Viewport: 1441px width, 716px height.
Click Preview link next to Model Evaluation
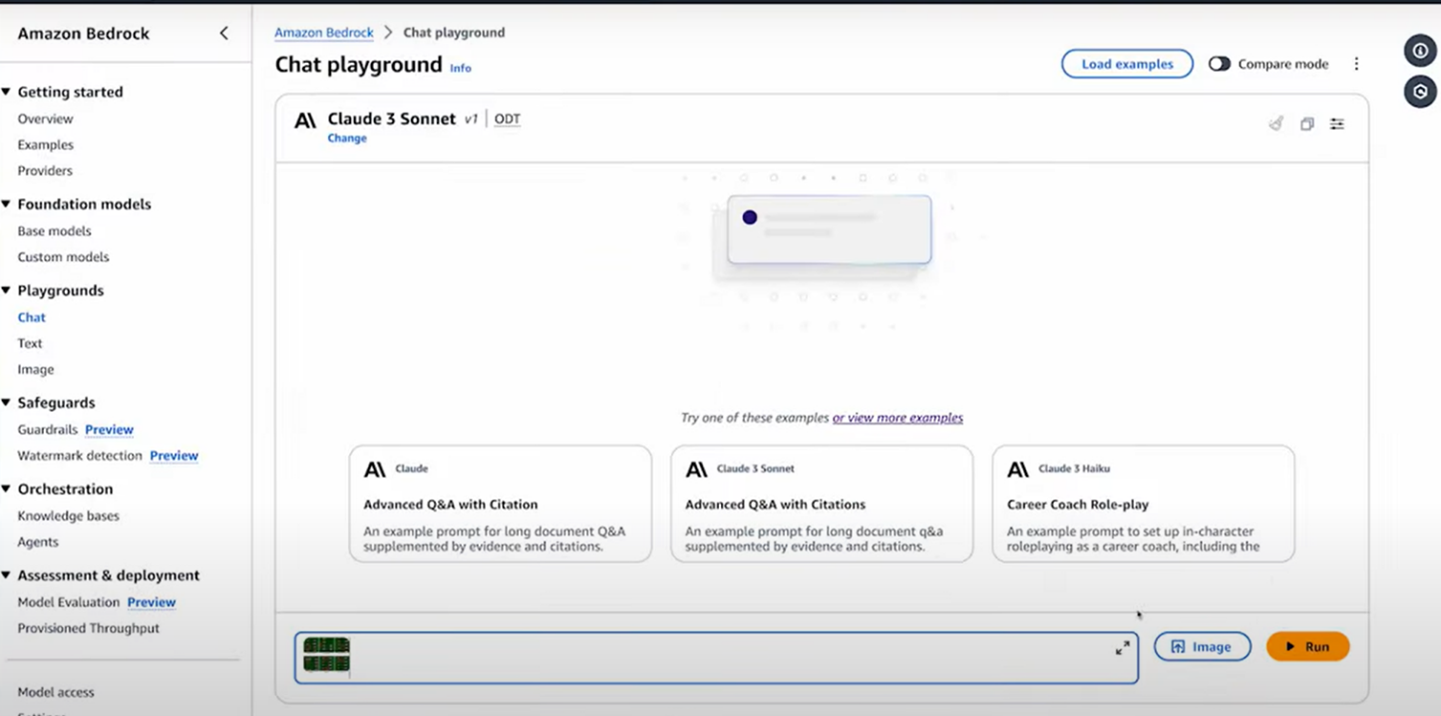(151, 602)
